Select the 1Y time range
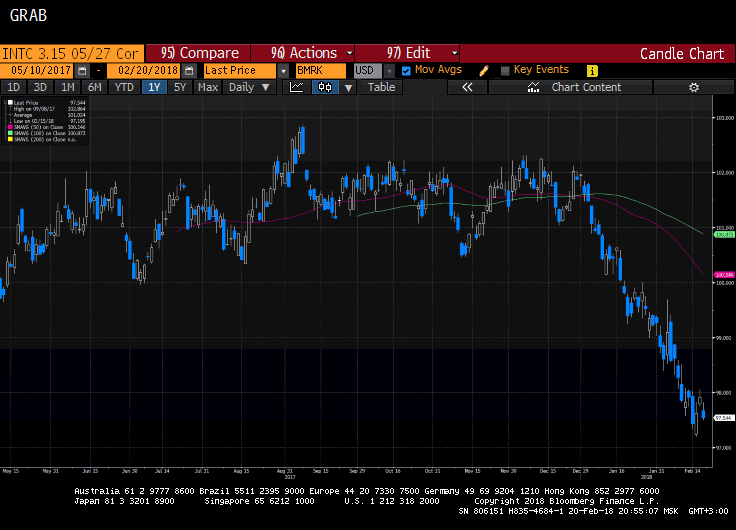 154,87
